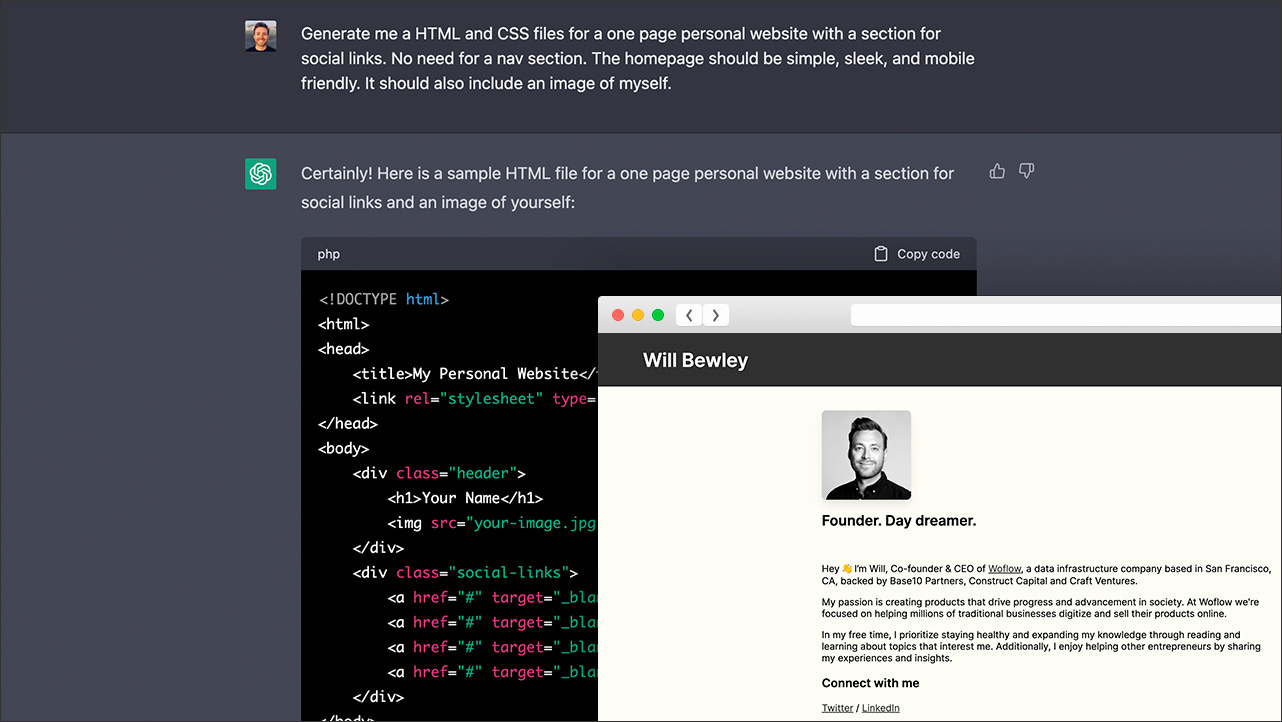This screenshot has width=1282, height=722.
Task: Open the Twitter link under Connect with me
Action: (x=836, y=707)
